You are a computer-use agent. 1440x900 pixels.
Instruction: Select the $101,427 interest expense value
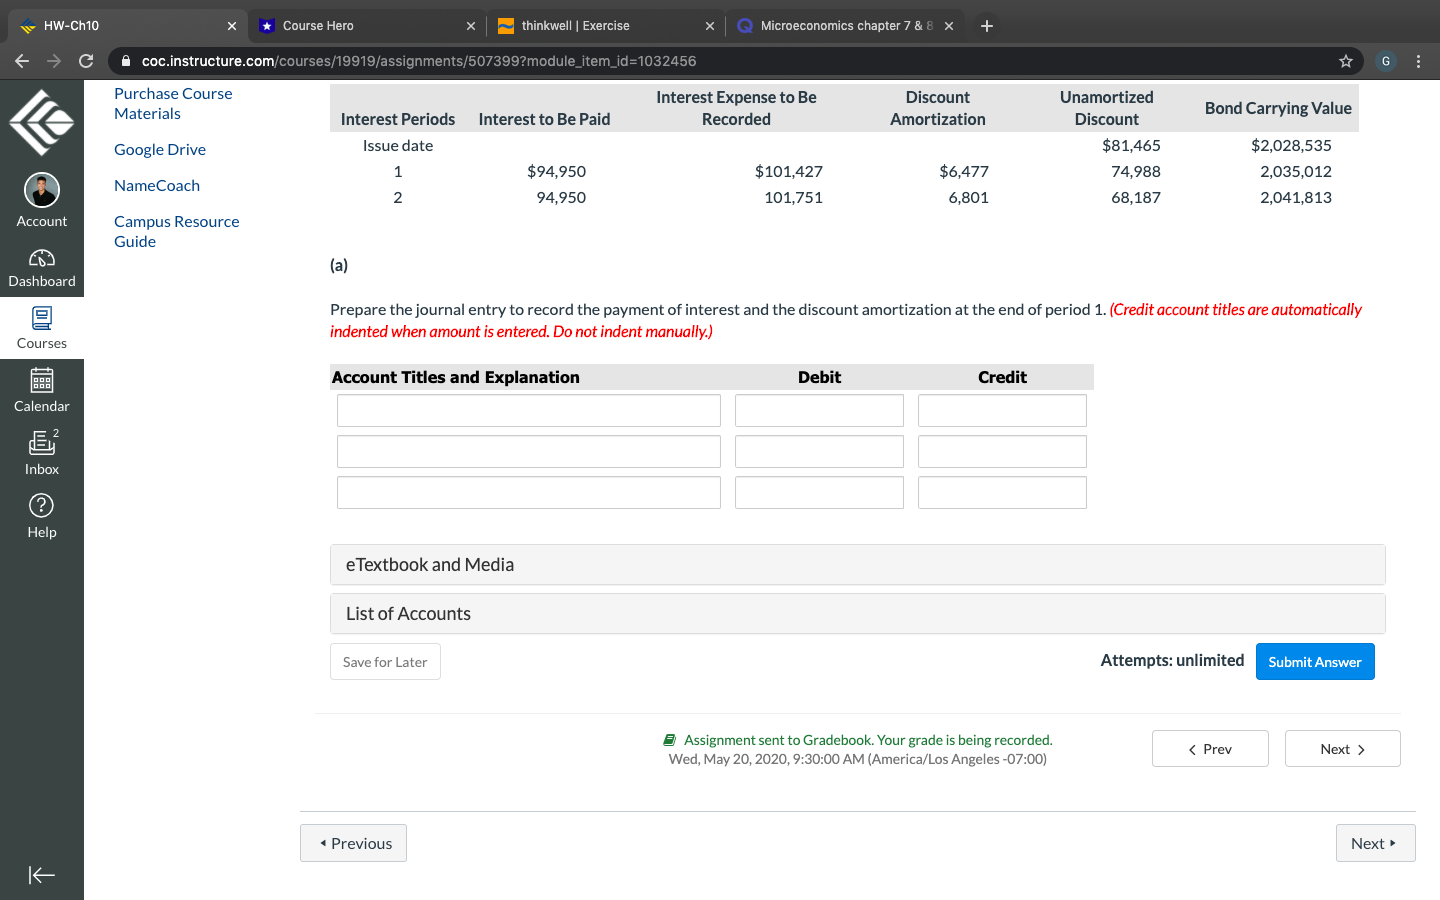788,171
